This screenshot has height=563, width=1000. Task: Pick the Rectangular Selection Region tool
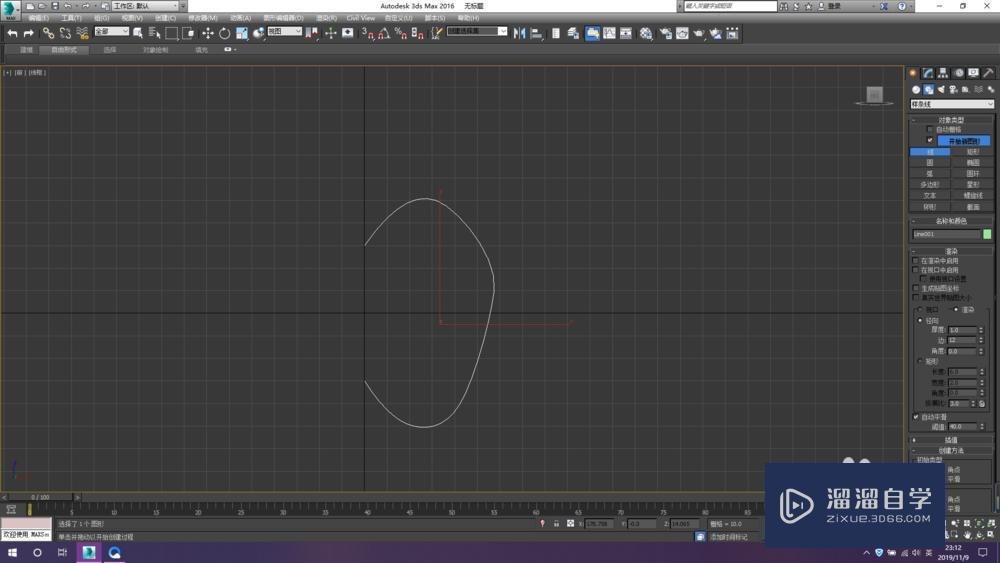coord(172,33)
